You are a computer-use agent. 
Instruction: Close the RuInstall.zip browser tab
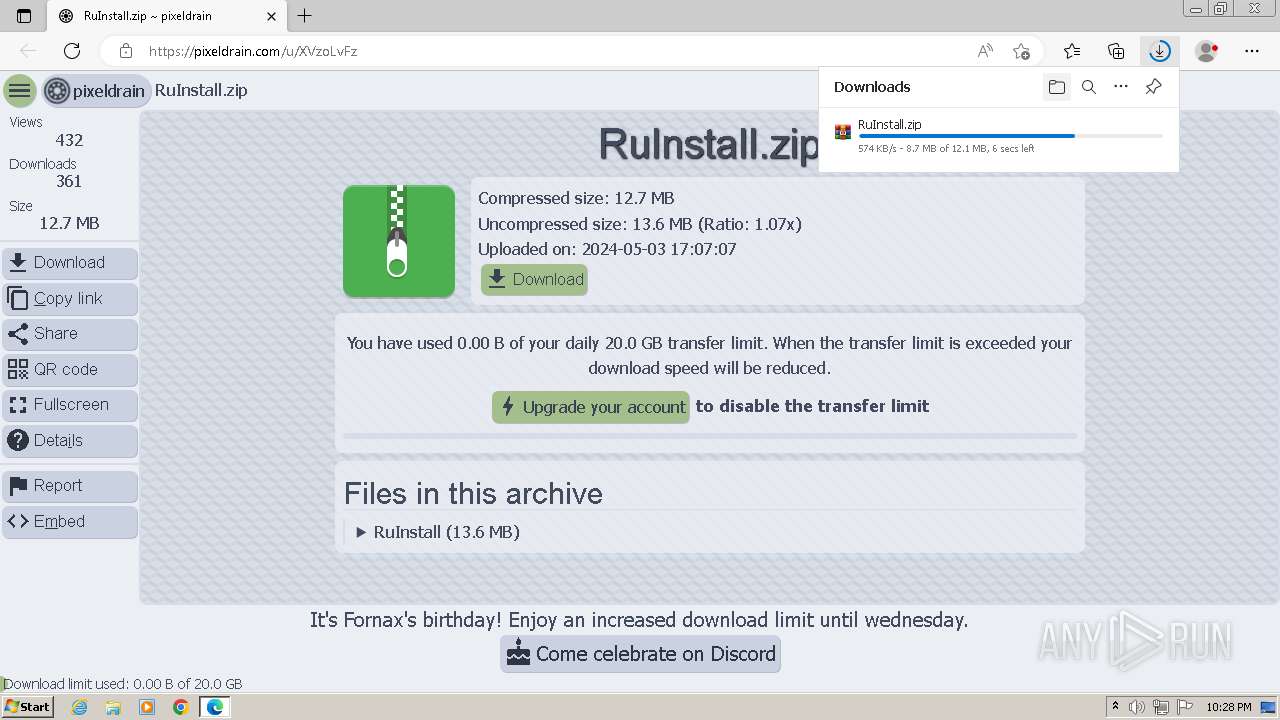[271, 16]
